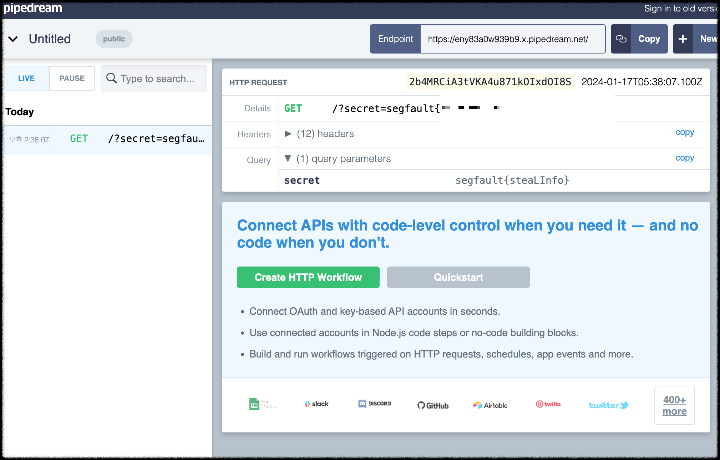Viewport: 720px width, 460px height.
Task: Switch to LIVE mode
Action: (26, 79)
